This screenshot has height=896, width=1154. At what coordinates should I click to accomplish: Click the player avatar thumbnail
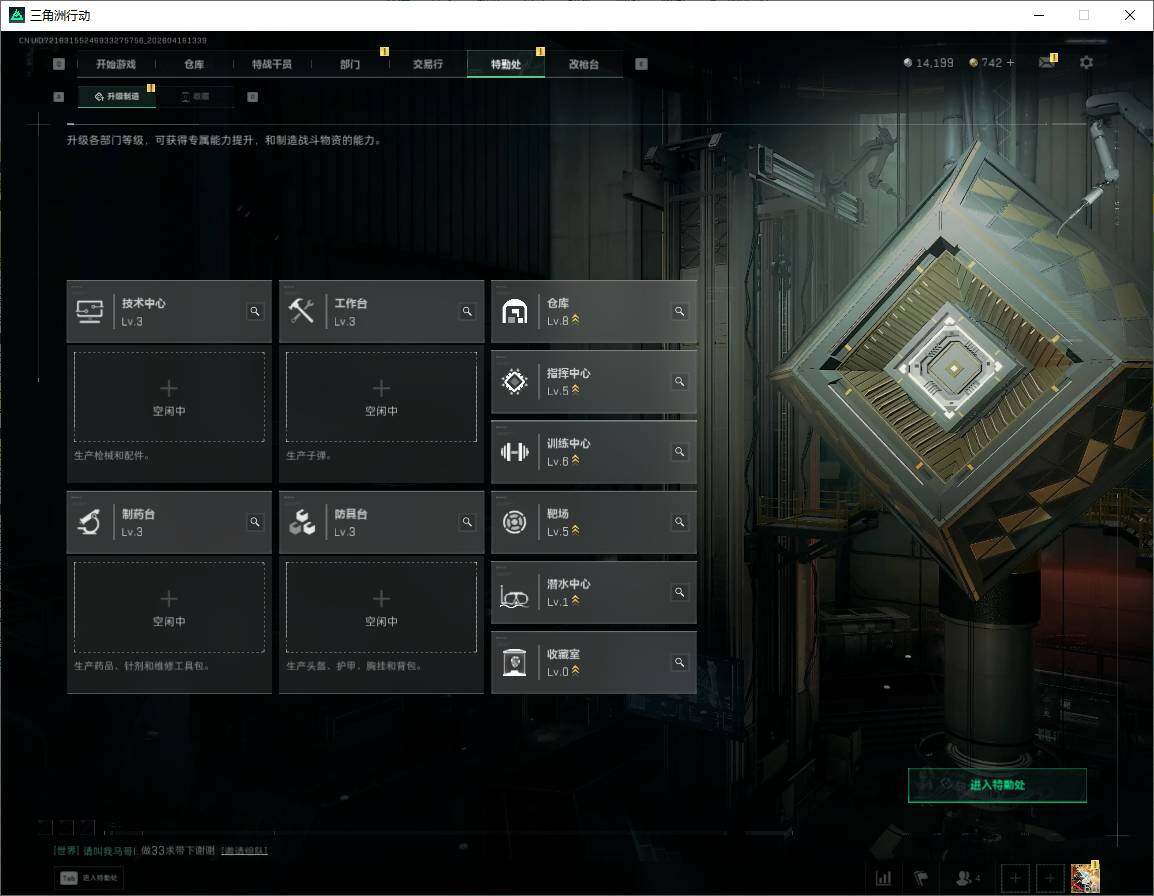click(x=1085, y=878)
